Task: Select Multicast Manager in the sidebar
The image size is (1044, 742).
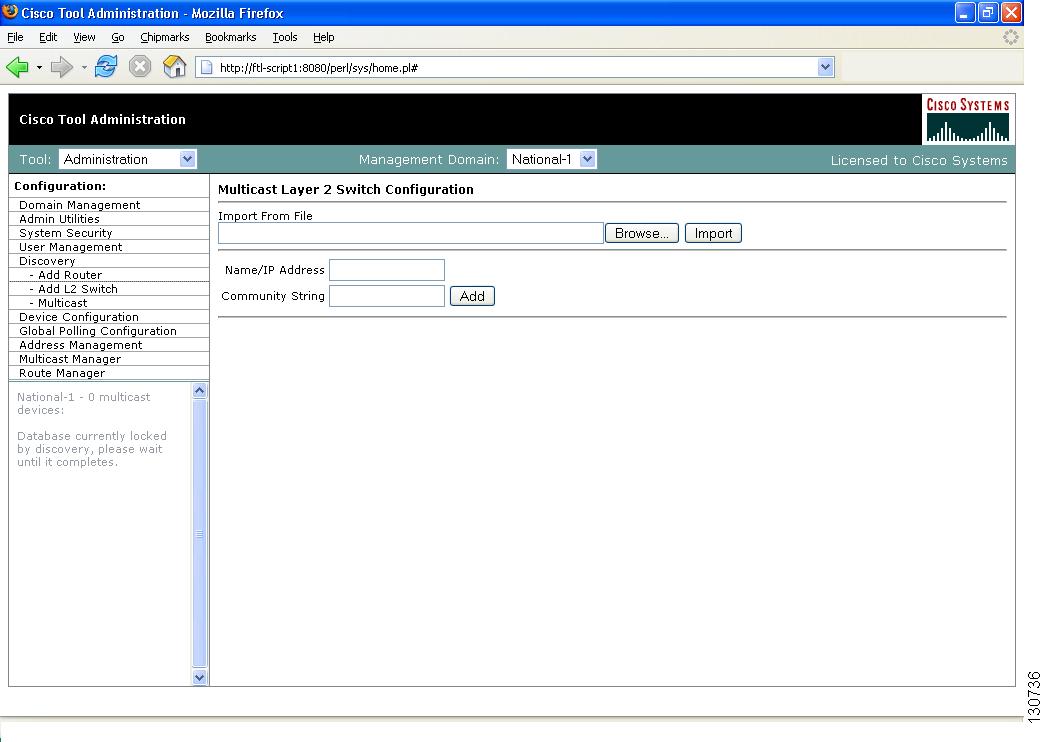Action: (x=70, y=359)
